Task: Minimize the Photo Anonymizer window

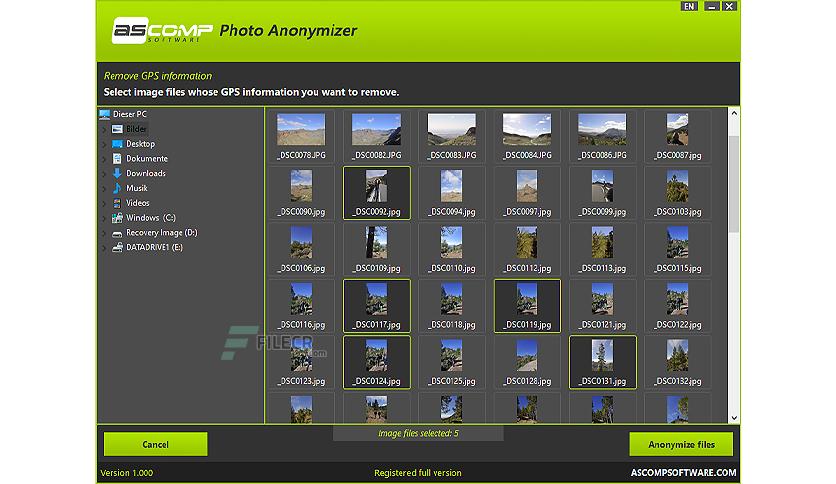Action: 712,6
